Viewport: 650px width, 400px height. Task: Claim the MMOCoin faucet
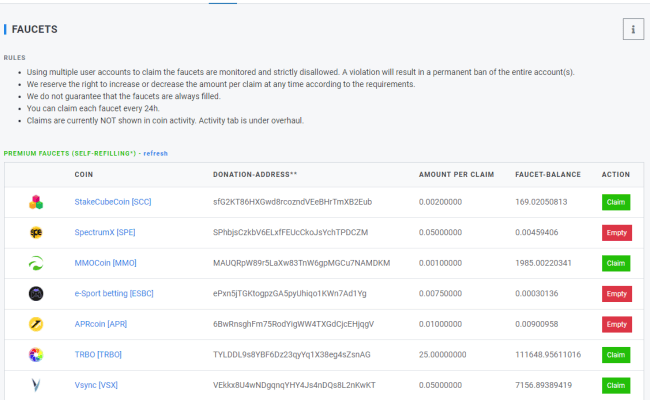pyautogui.click(x=616, y=263)
